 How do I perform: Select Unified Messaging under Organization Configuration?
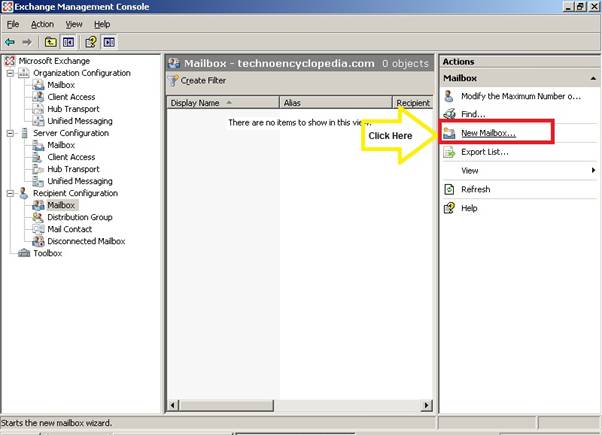coord(80,121)
